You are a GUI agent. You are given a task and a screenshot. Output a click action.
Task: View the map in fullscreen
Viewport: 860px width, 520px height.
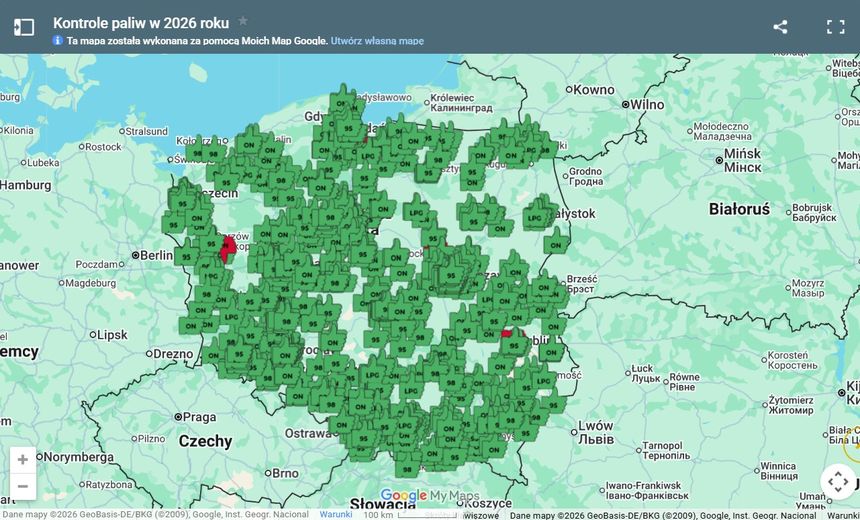(x=835, y=27)
